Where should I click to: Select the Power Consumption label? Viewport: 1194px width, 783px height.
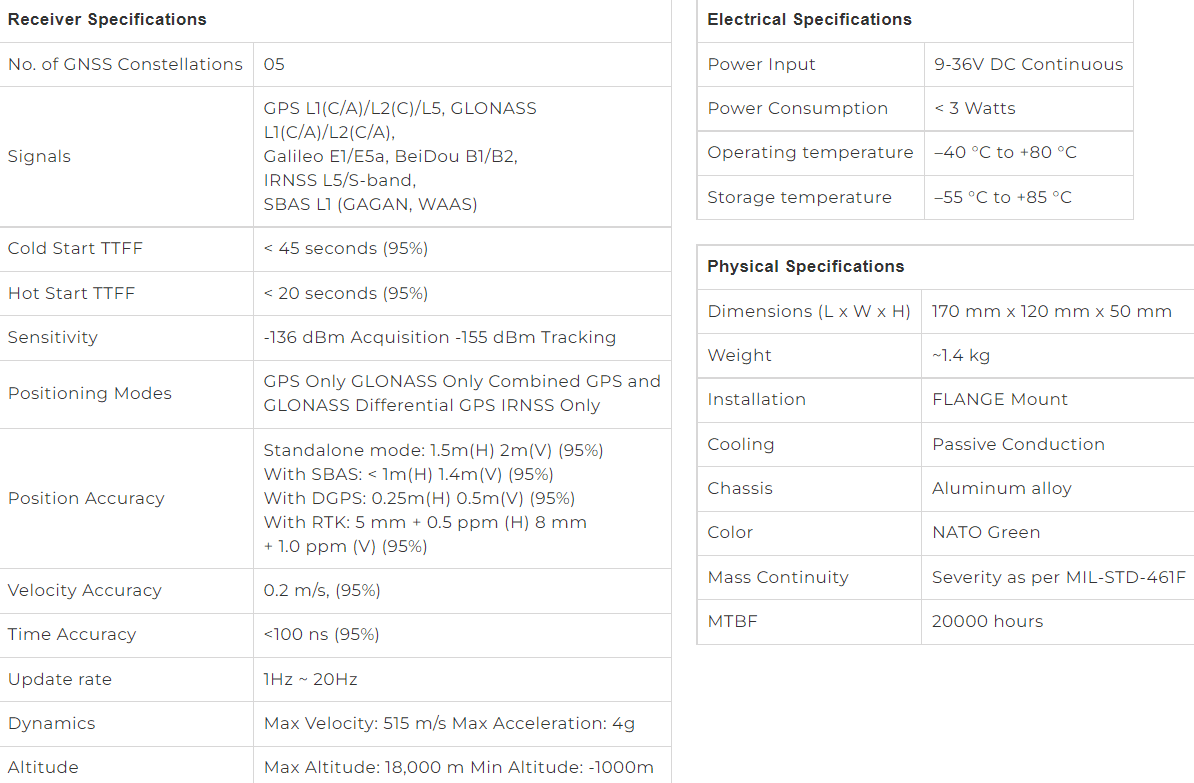tap(797, 109)
